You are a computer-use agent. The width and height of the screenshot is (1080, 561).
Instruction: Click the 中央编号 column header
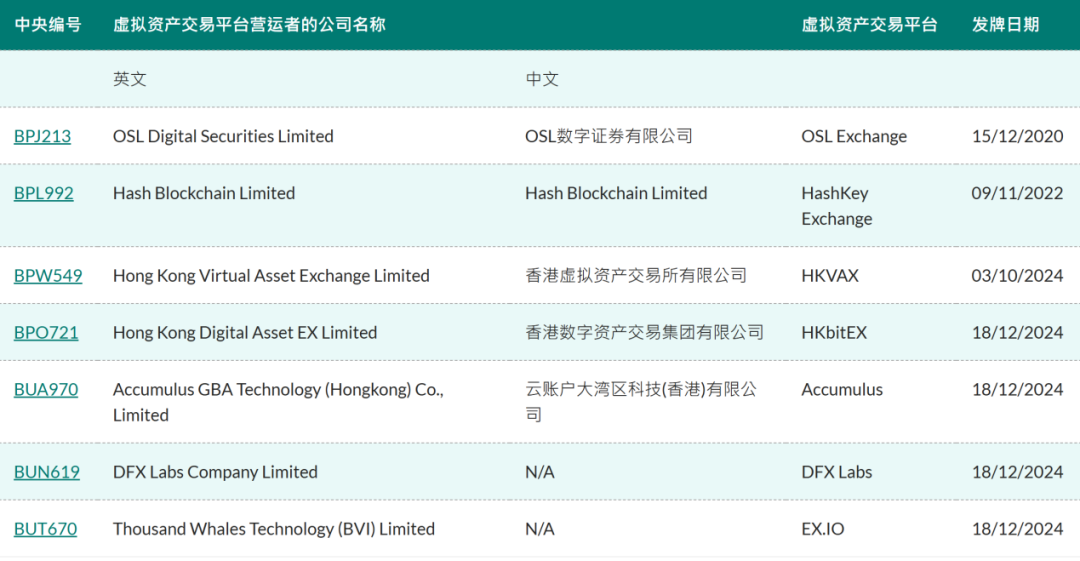point(48,24)
